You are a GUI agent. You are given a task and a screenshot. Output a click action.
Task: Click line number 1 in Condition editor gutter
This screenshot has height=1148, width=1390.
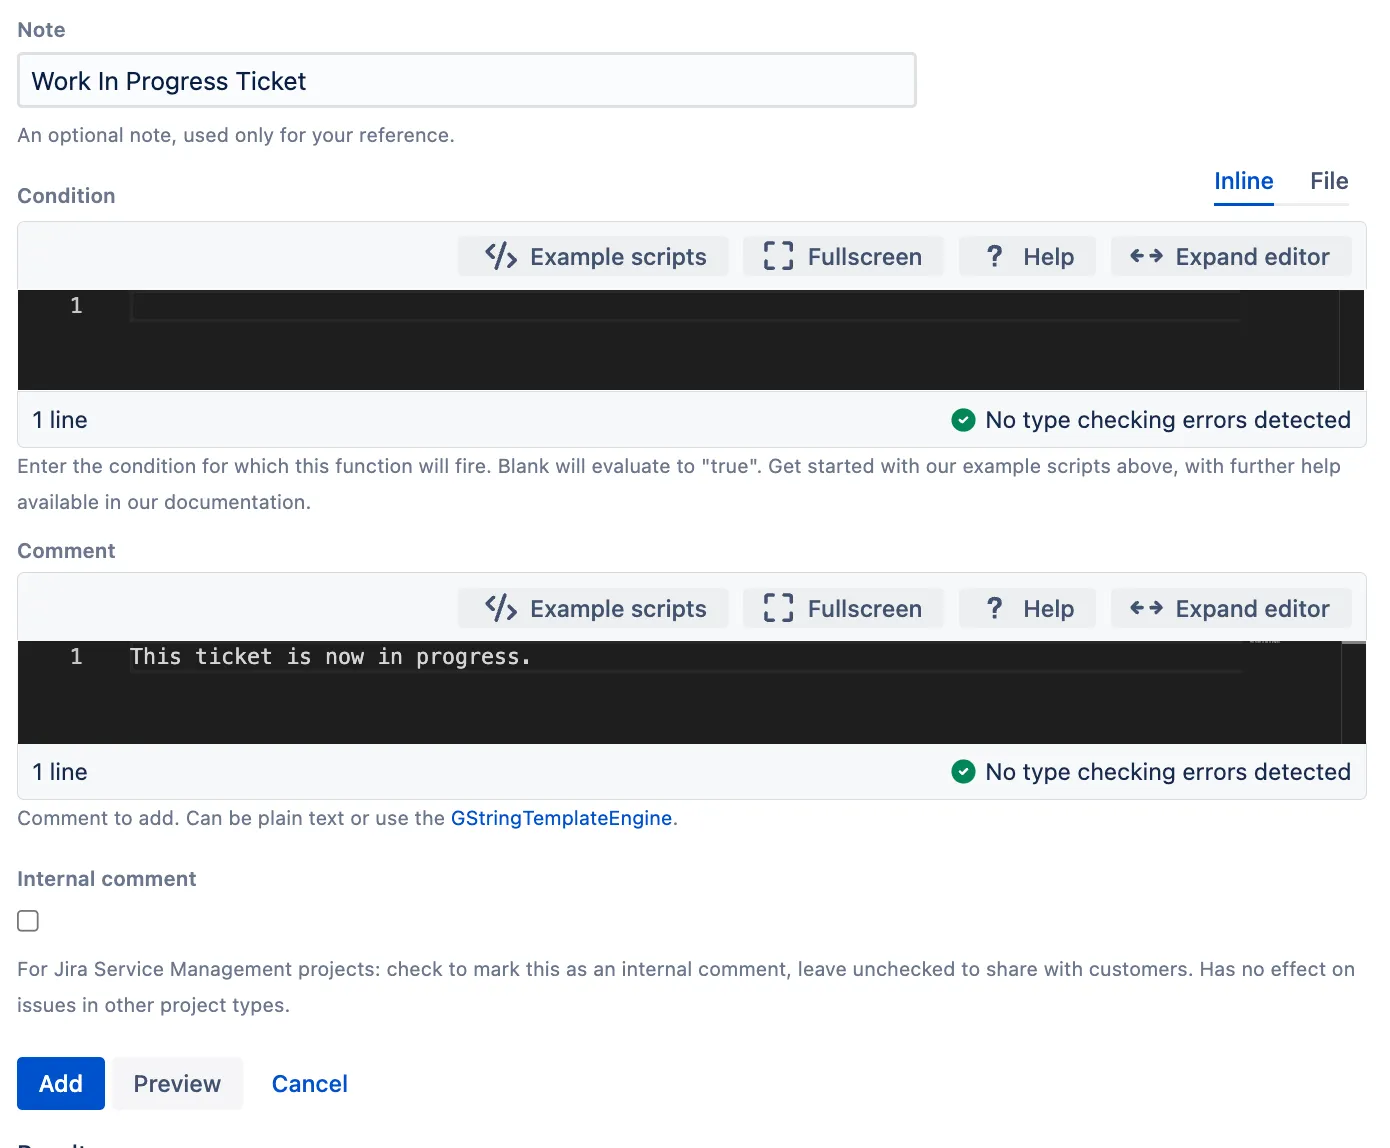point(76,306)
